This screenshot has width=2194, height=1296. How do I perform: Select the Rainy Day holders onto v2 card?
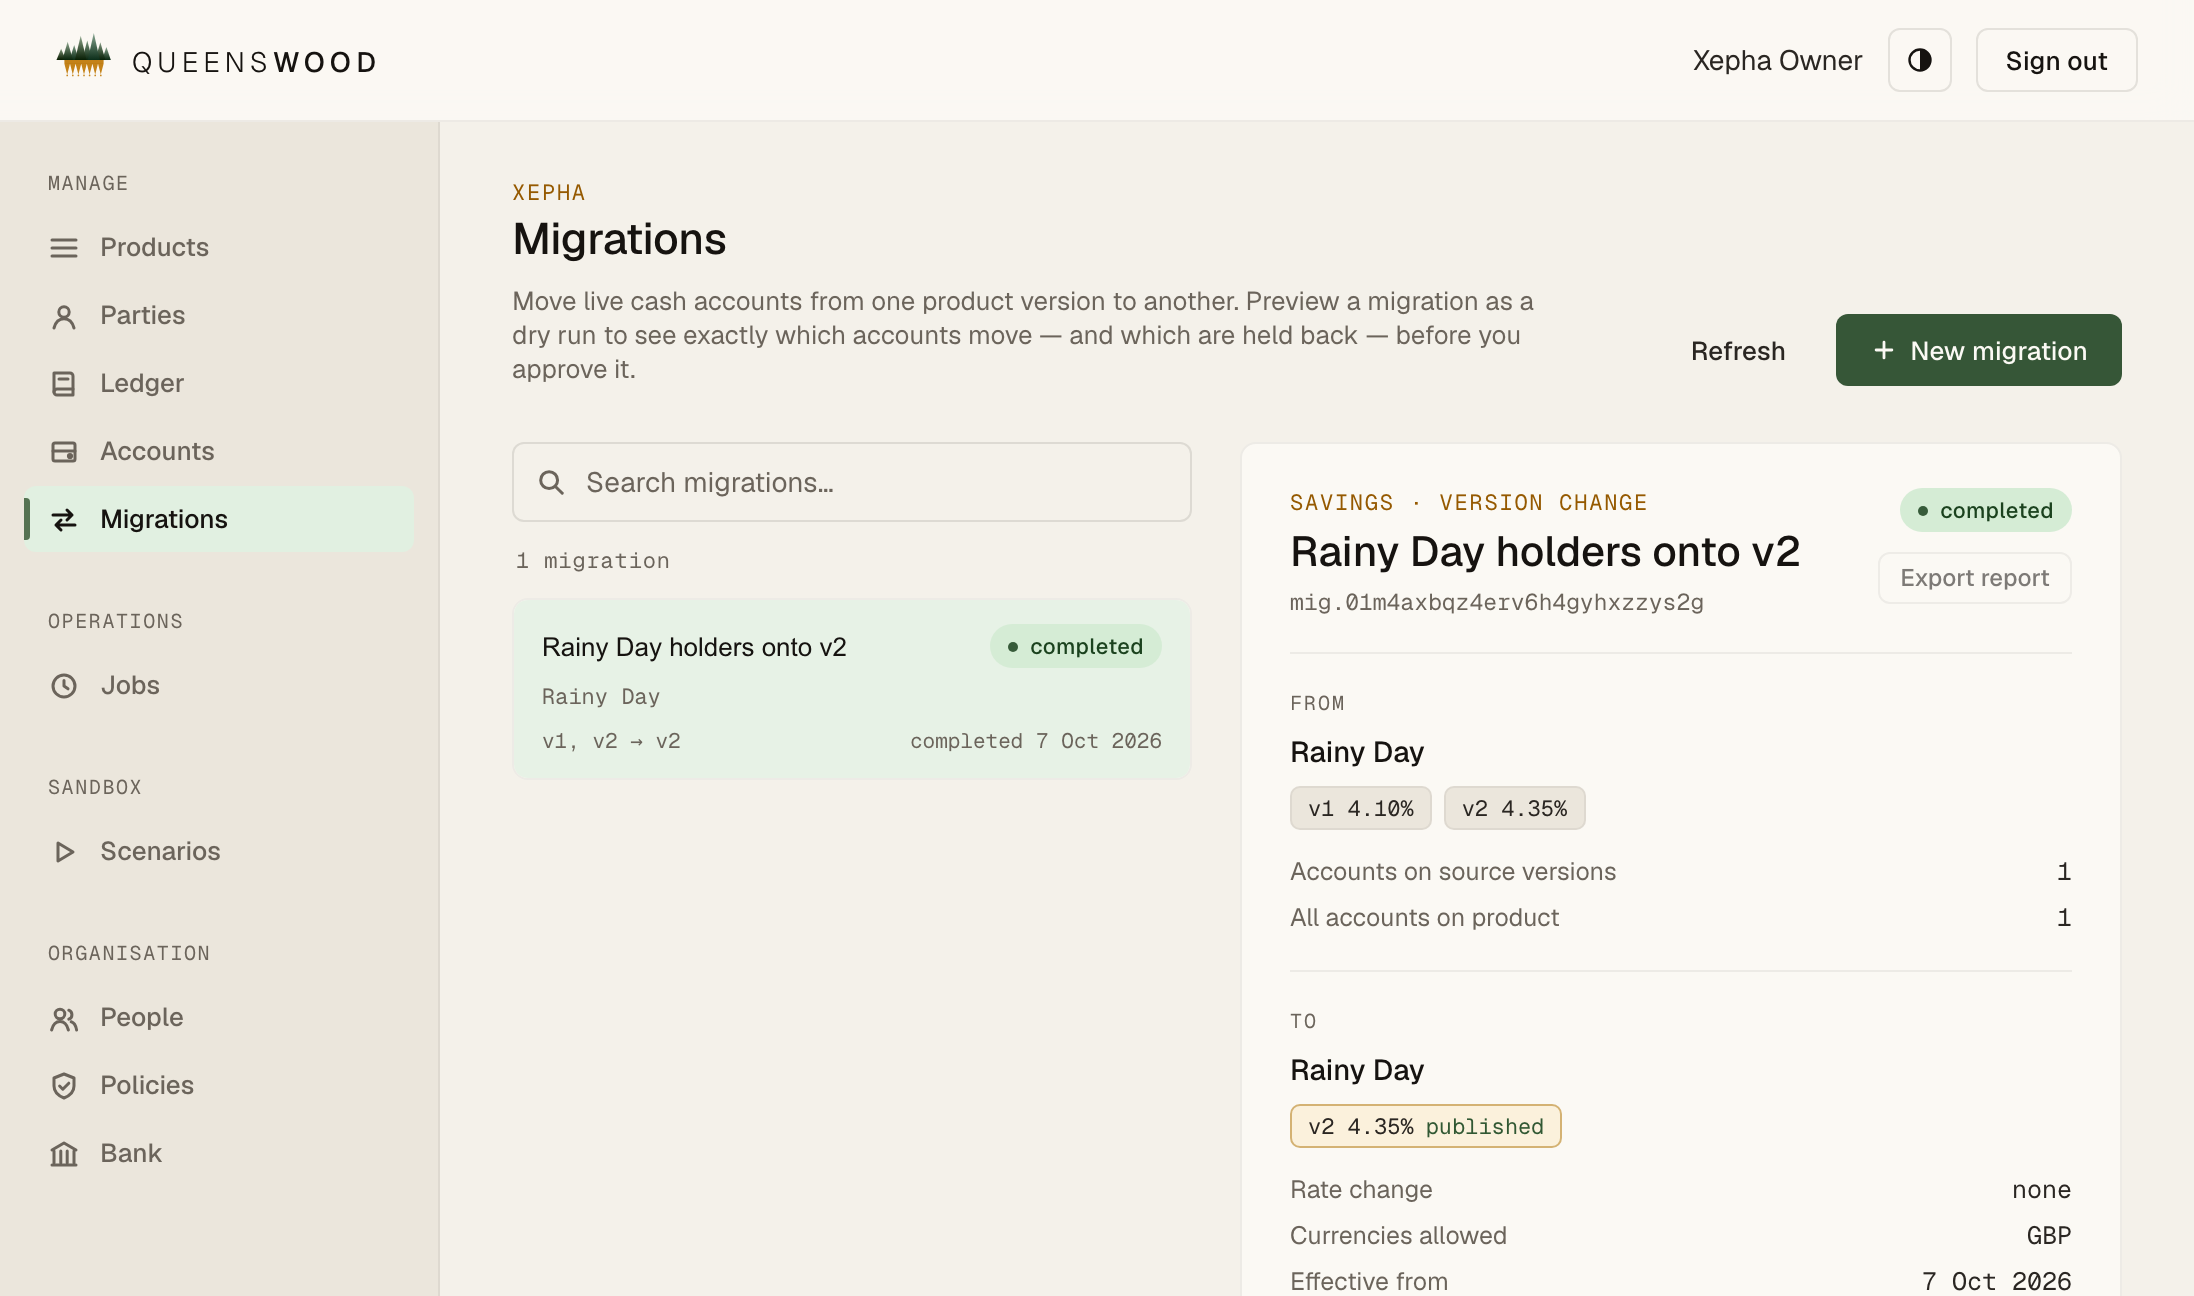click(851, 689)
